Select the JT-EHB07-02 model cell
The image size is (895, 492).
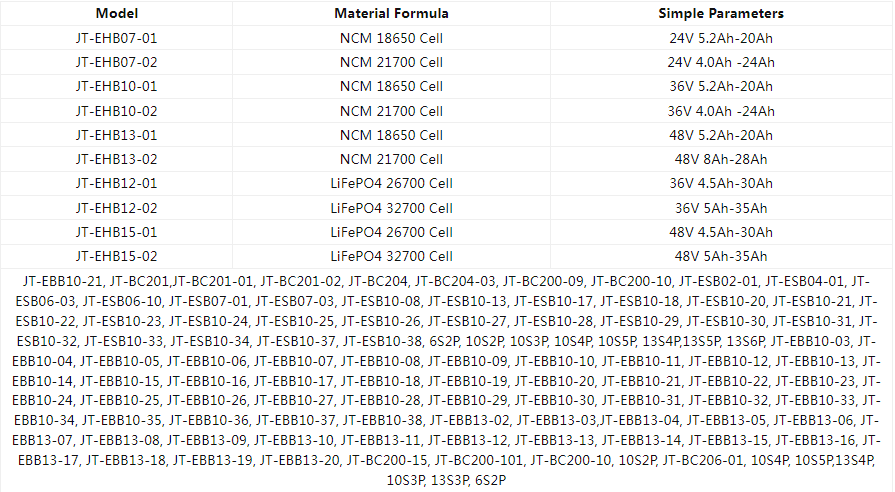[x=116, y=62]
